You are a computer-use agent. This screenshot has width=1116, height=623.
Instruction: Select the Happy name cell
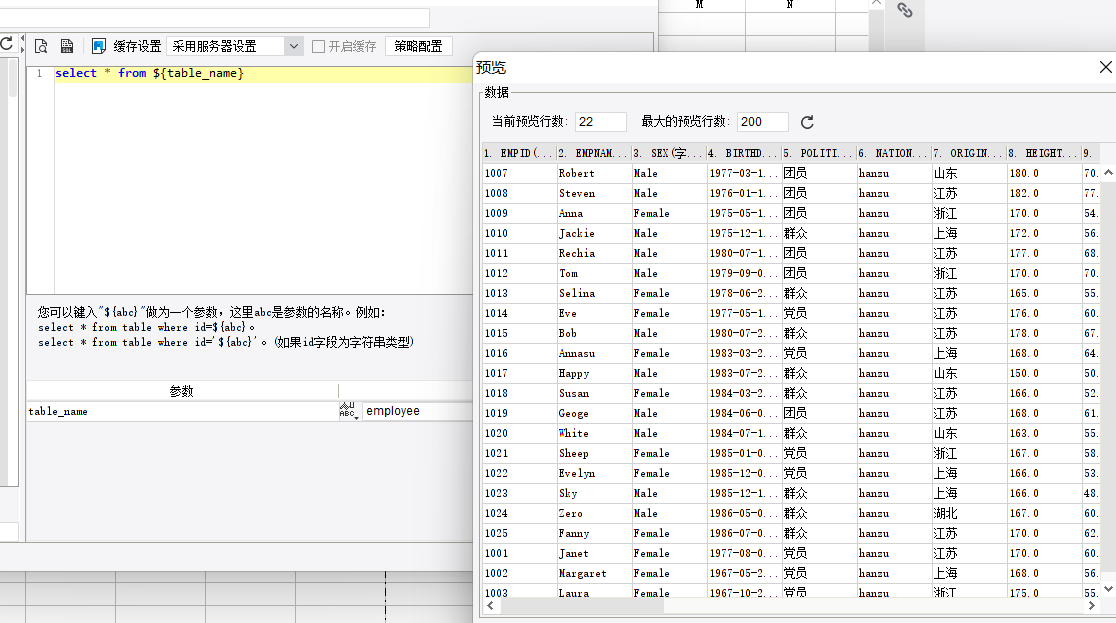594,373
